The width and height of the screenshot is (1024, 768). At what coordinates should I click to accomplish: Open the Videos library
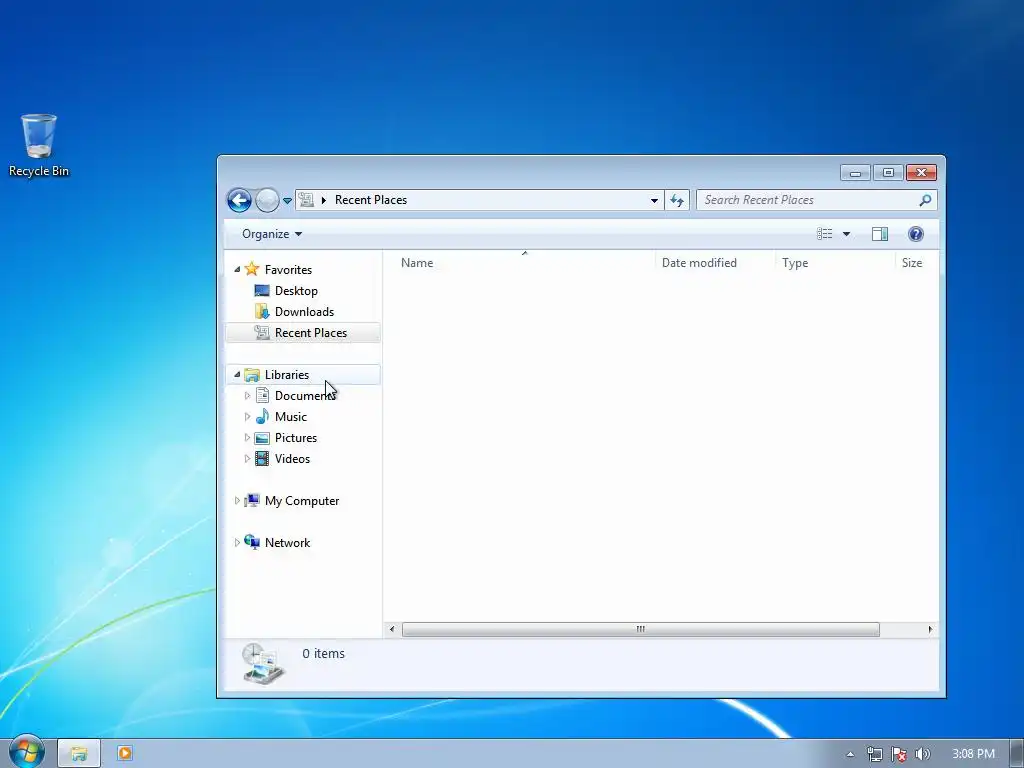pos(293,458)
